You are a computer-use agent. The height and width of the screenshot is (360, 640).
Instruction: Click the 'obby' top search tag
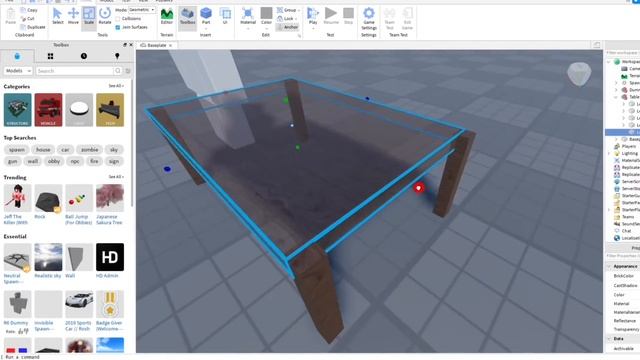coord(54,161)
